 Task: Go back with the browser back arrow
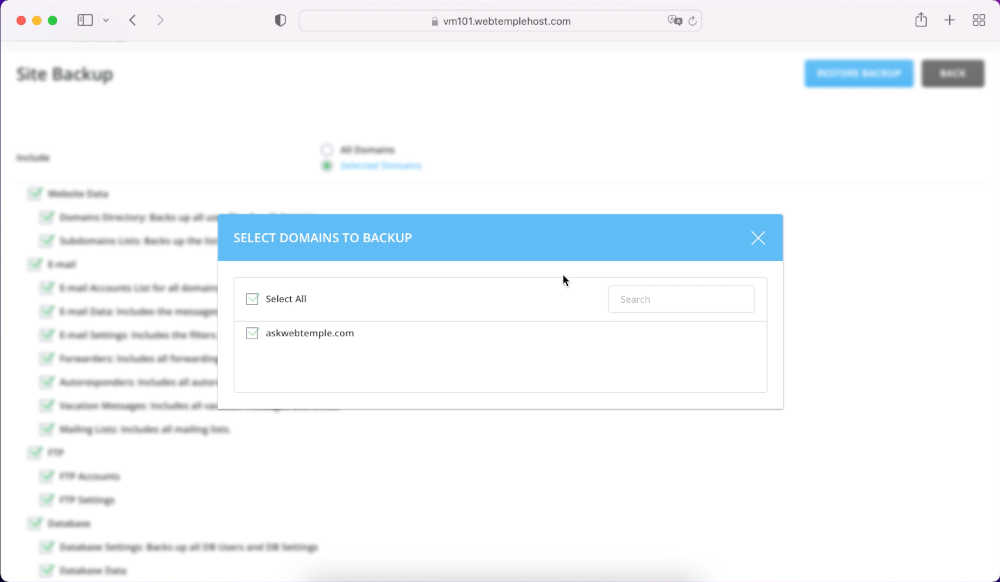[133, 20]
